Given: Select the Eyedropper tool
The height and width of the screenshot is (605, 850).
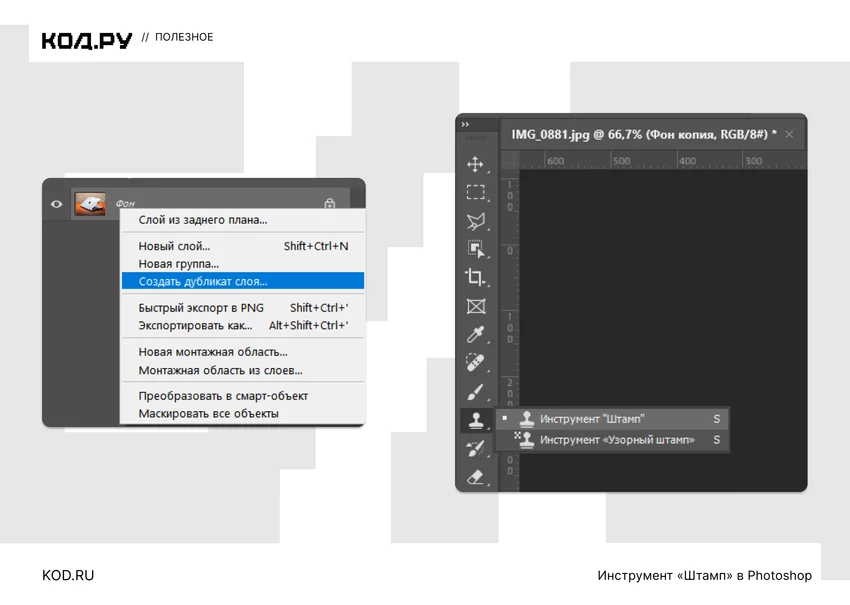Looking at the screenshot, I should (475, 334).
